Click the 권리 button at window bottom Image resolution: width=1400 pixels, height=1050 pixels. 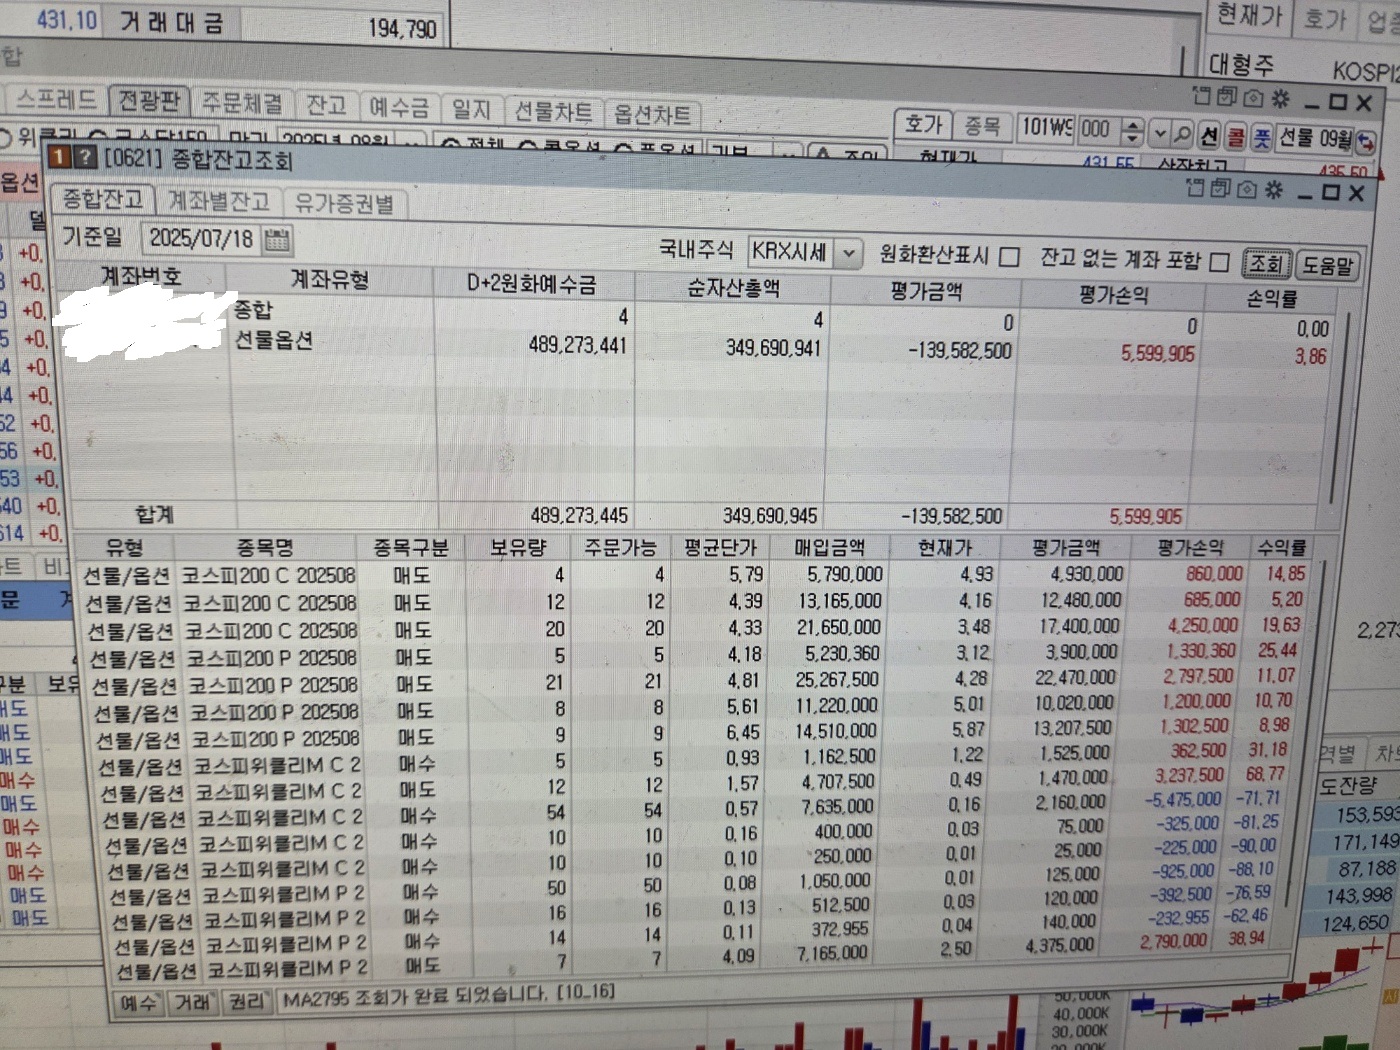coord(246,1001)
